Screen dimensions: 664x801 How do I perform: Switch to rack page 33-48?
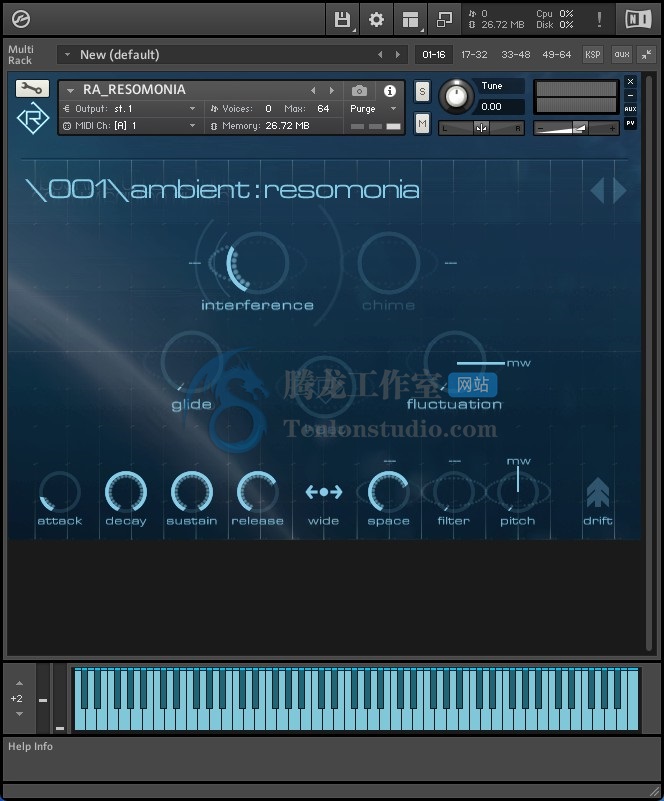coord(515,54)
